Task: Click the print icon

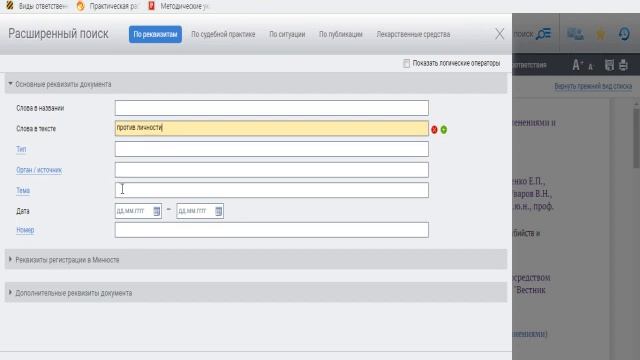Action: 623,65
